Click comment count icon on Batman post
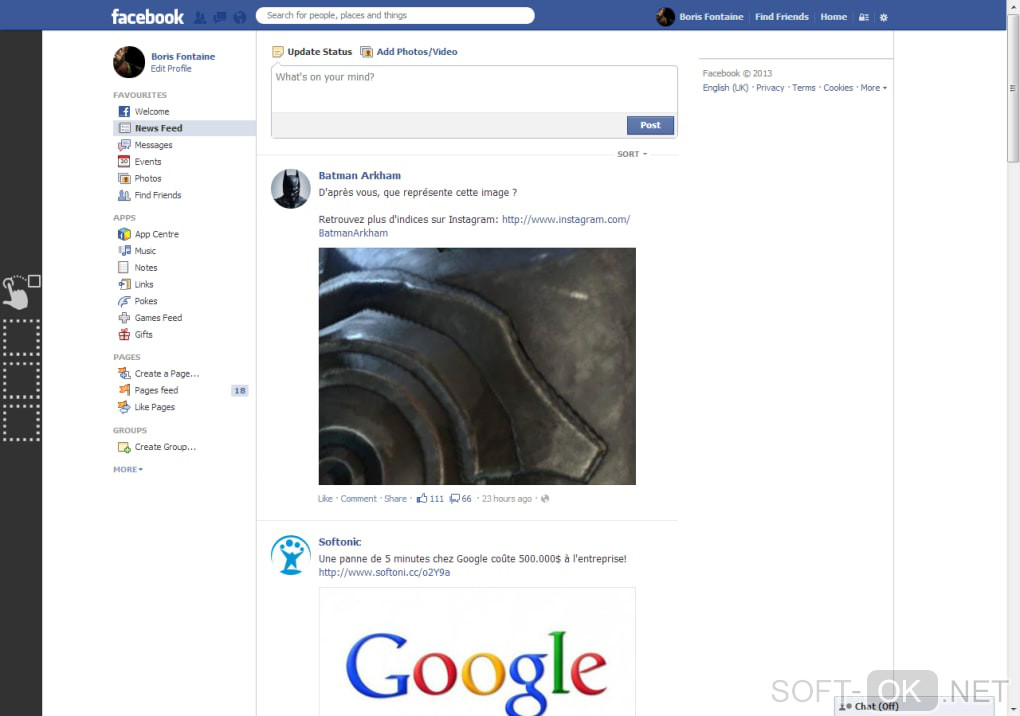 (x=455, y=499)
